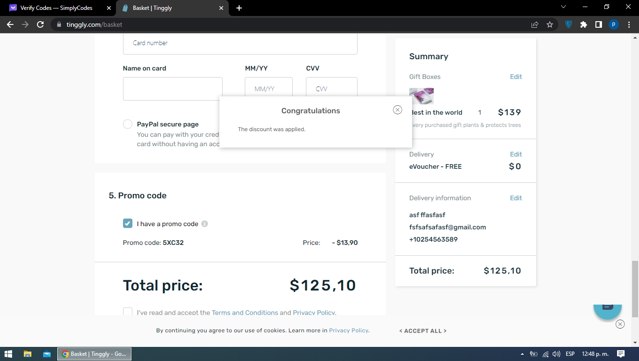Click the gift box thumbnail image
This screenshot has height=361, width=639.
(x=421, y=96)
